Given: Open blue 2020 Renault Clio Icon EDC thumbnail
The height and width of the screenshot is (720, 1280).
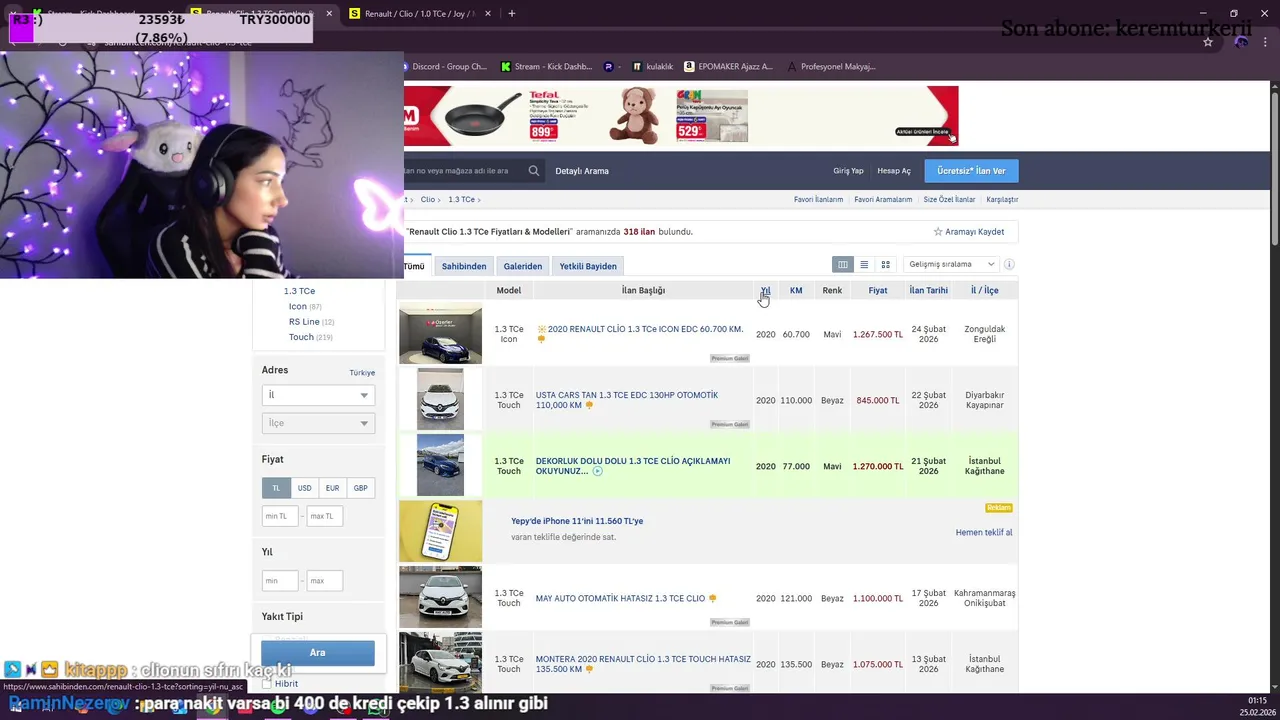Looking at the screenshot, I should point(440,334).
